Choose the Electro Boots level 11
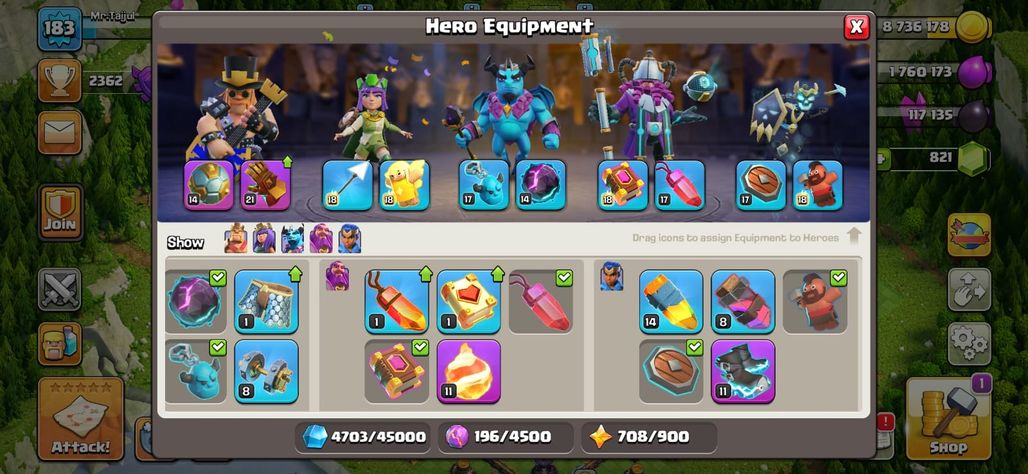This screenshot has height=474, width=1028. (743, 371)
